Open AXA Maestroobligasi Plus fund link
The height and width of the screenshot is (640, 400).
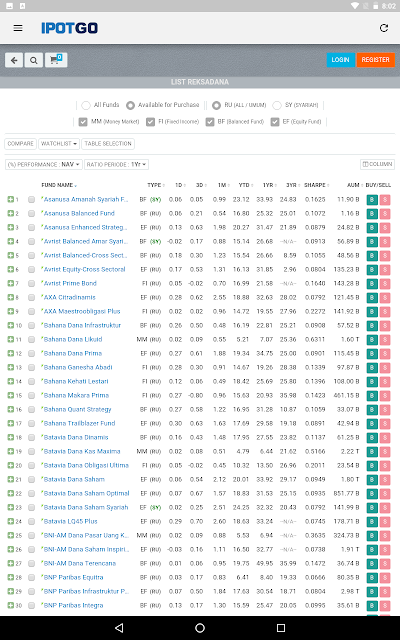click(x=82, y=311)
